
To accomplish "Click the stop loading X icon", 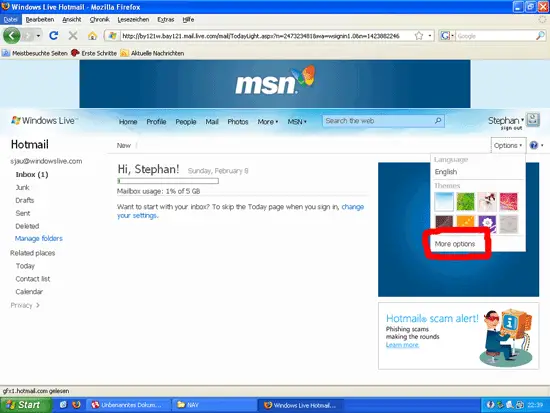I will [73, 35].
